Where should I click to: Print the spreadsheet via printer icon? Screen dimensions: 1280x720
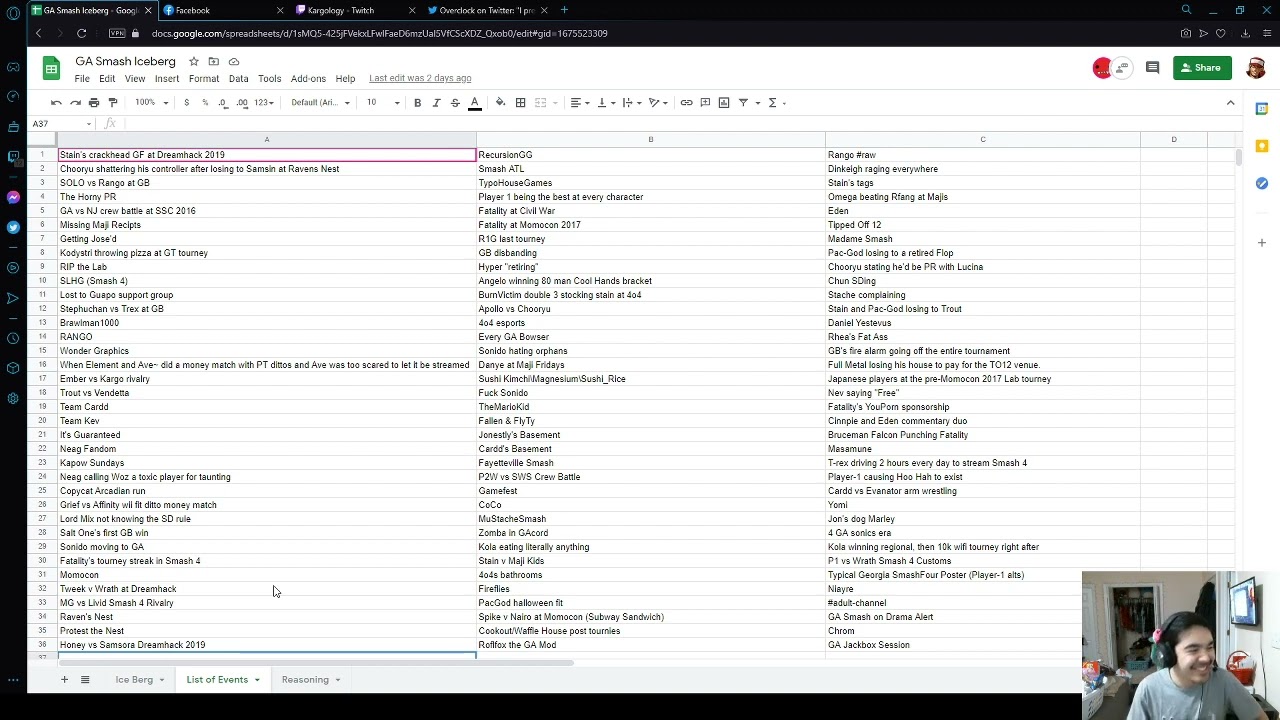pos(94,102)
